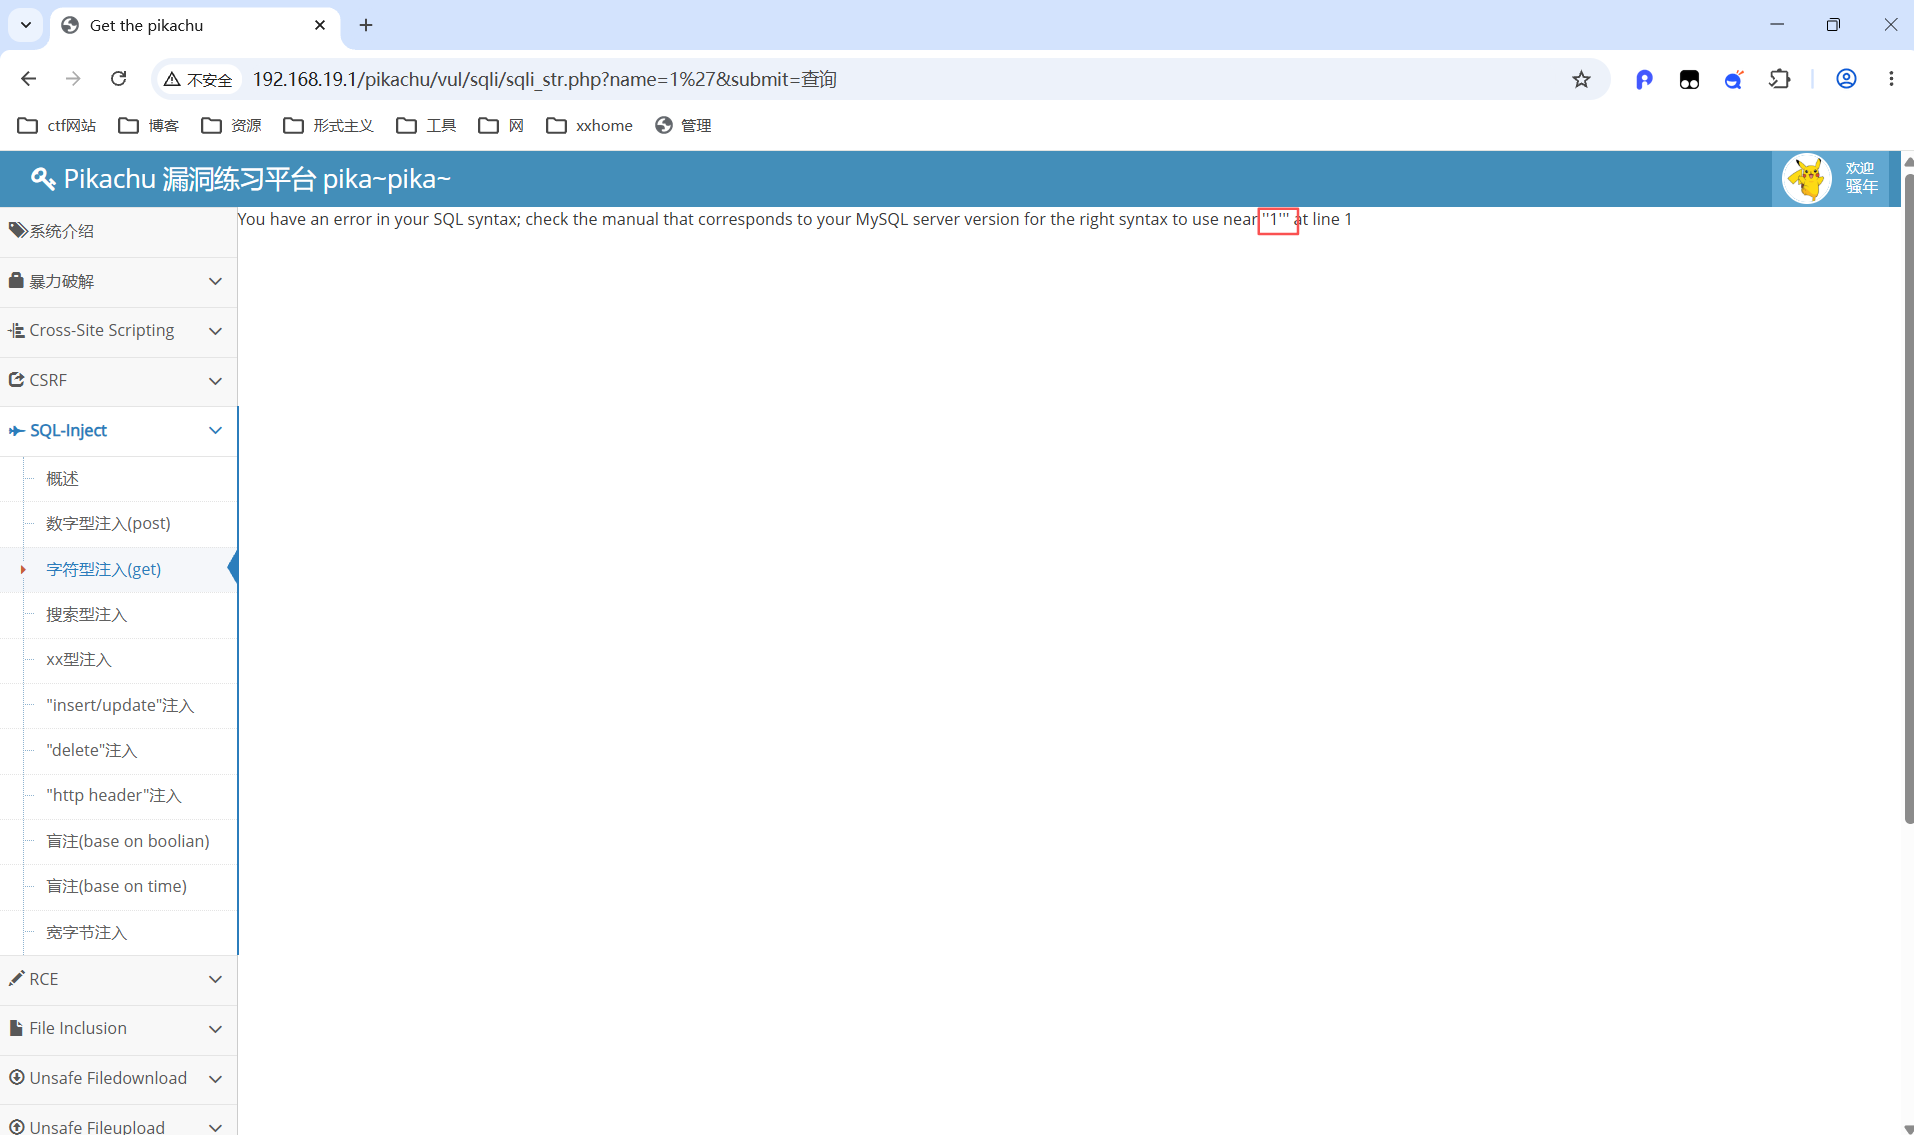Open the 管理 bookmark
1914x1135 pixels.
click(x=683, y=125)
